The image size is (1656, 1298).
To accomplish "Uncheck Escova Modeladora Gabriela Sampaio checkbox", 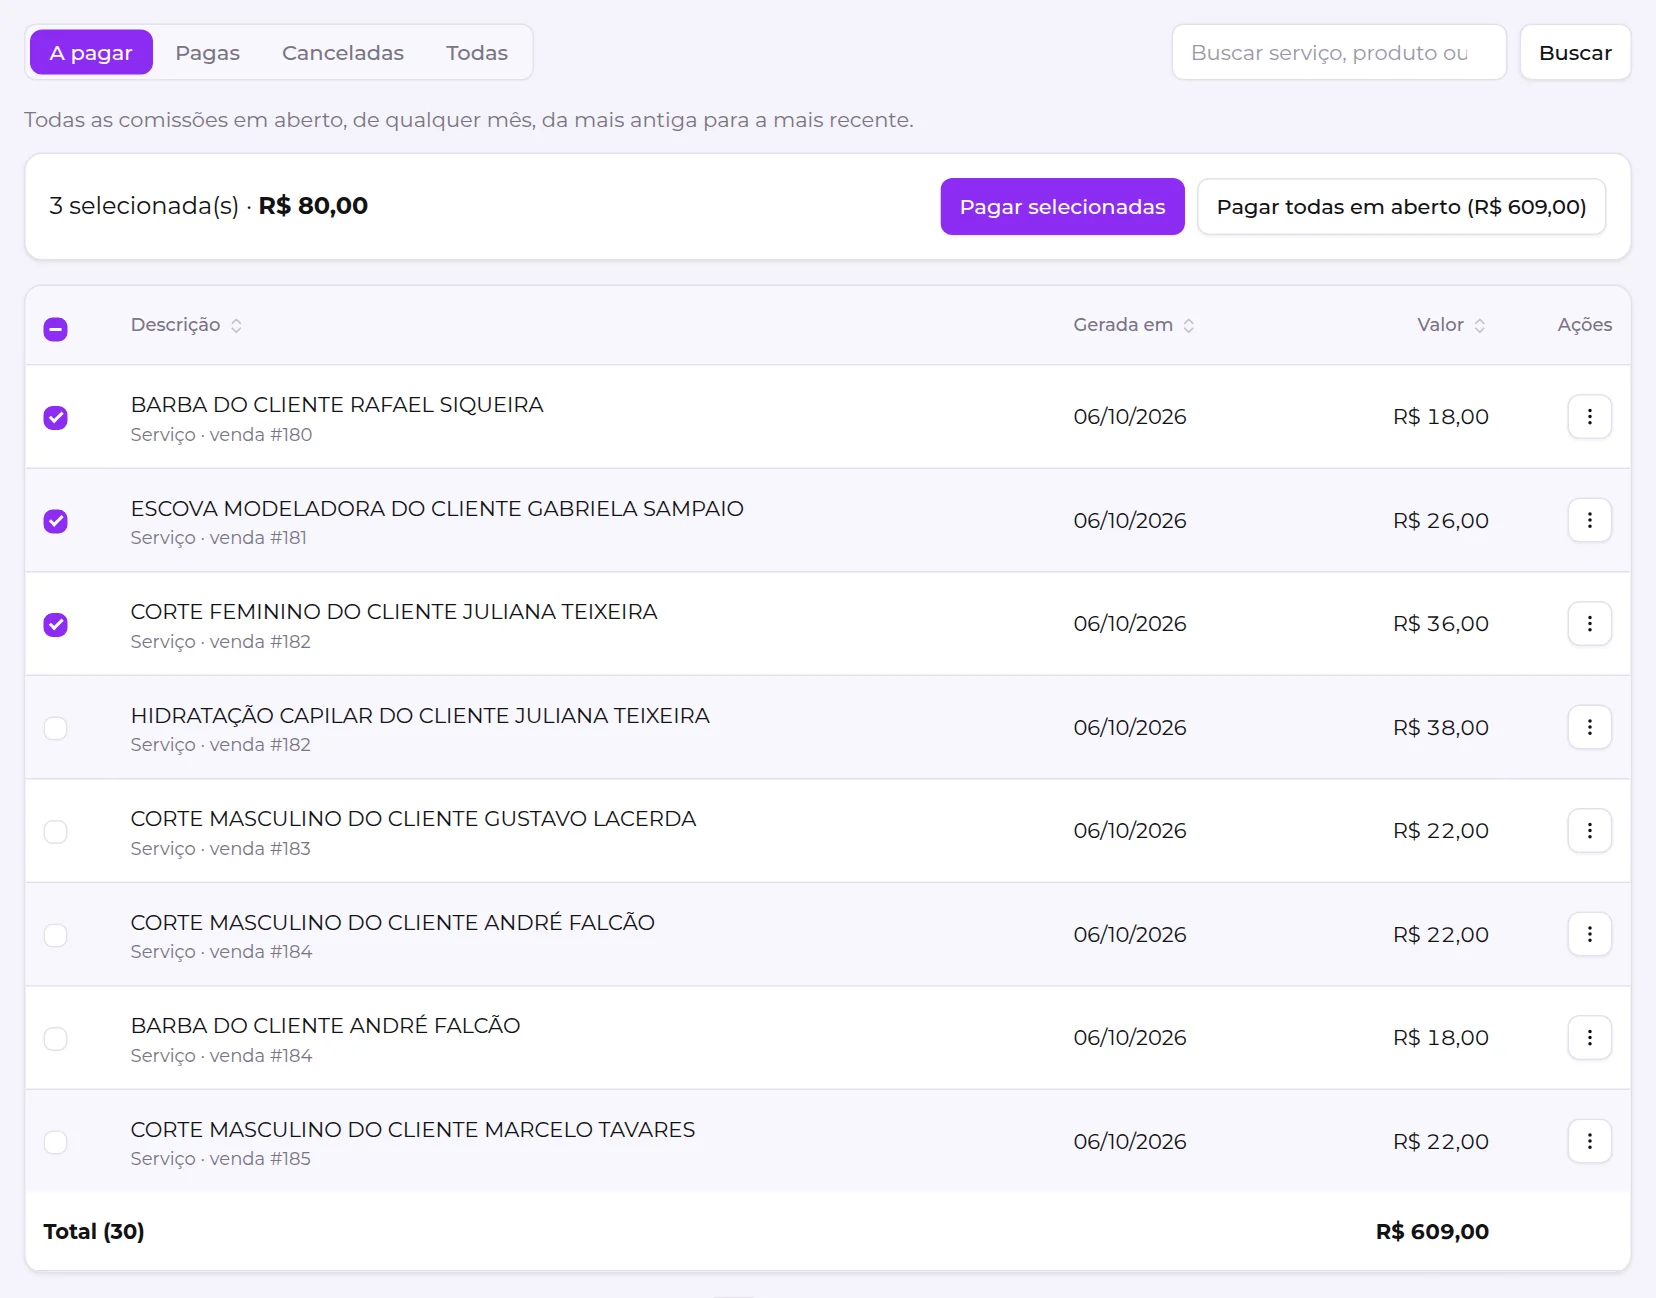I will tap(56, 521).
